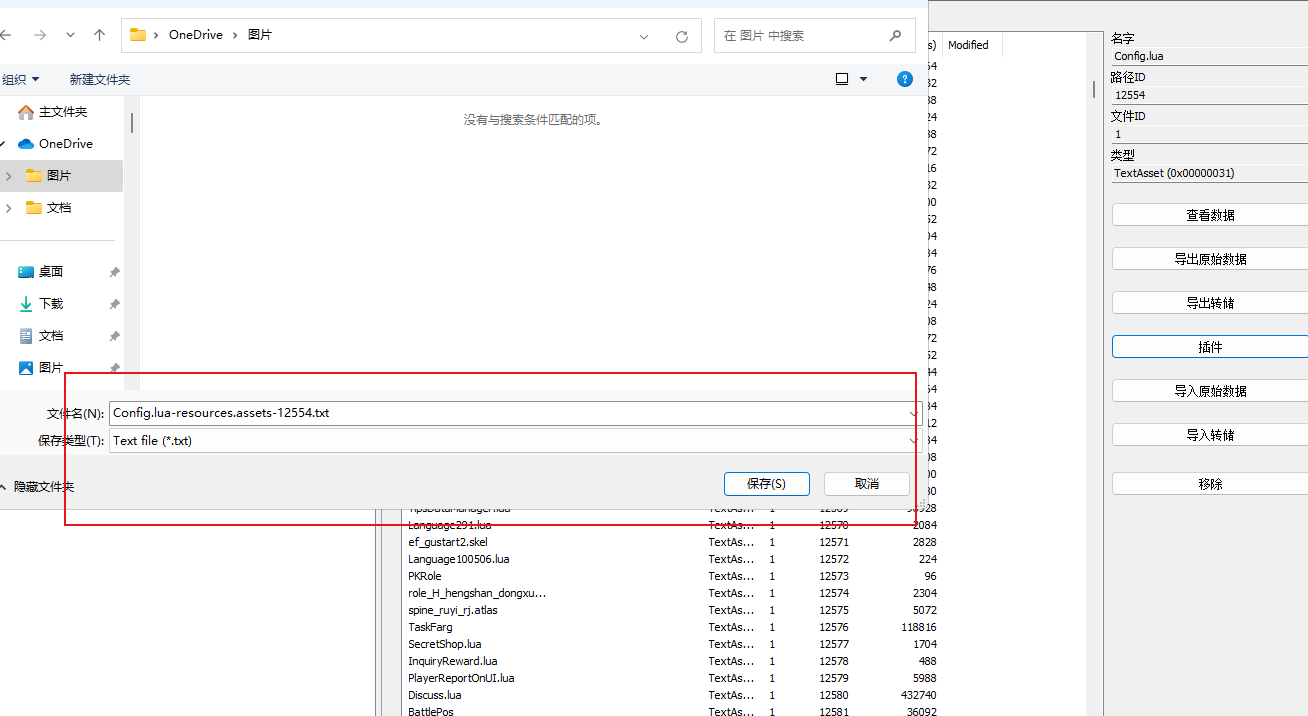Click 图片 in address breadcrumb
This screenshot has width=1308, height=716.
click(x=260, y=35)
